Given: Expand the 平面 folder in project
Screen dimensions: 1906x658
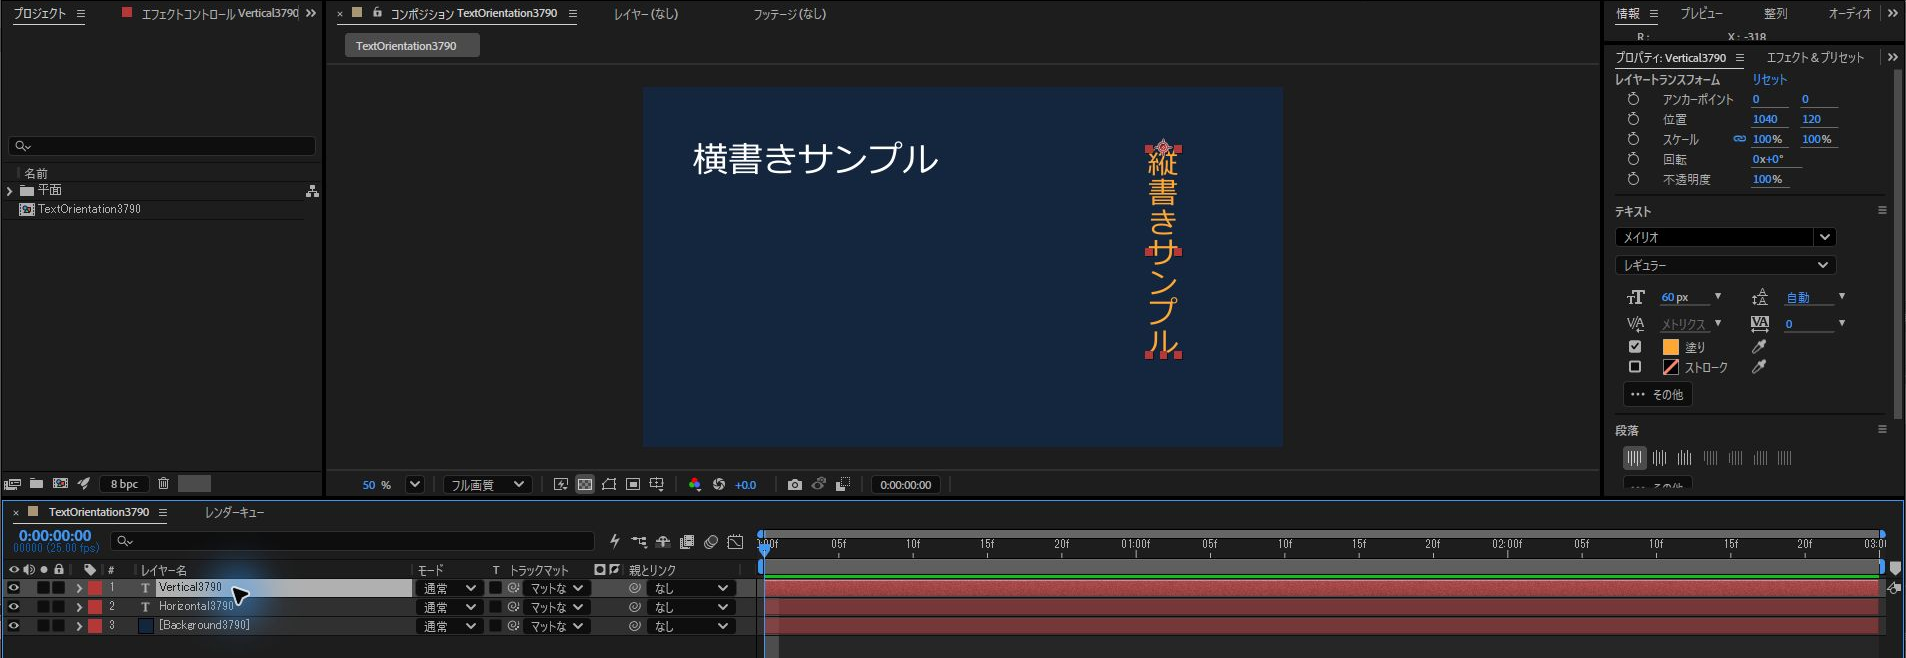Looking at the screenshot, I should pyautogui.click(x=10, y=191).
